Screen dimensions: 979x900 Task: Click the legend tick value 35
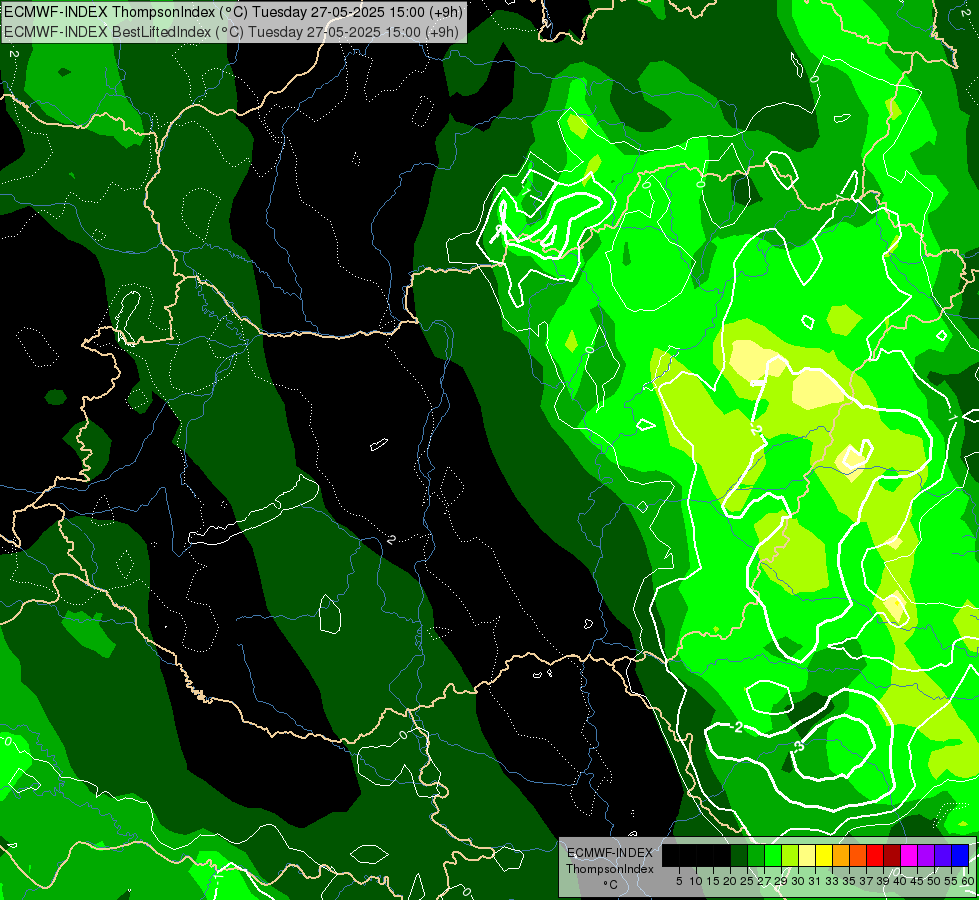(849, 881)
